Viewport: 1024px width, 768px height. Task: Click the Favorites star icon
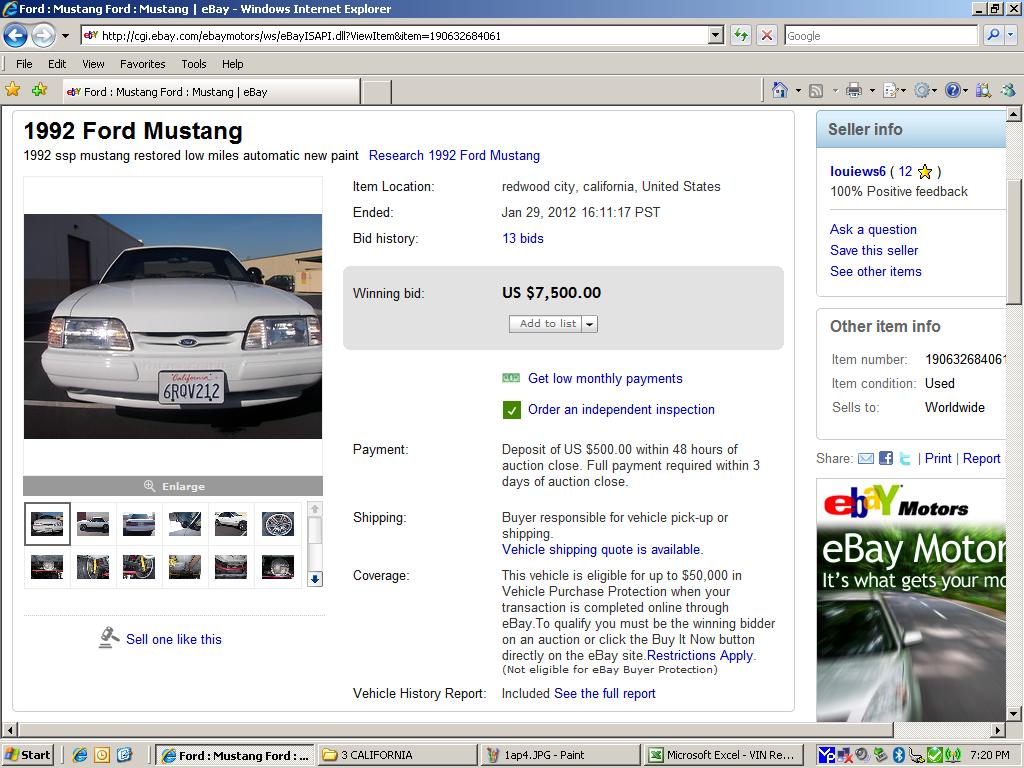coord(13,90)
